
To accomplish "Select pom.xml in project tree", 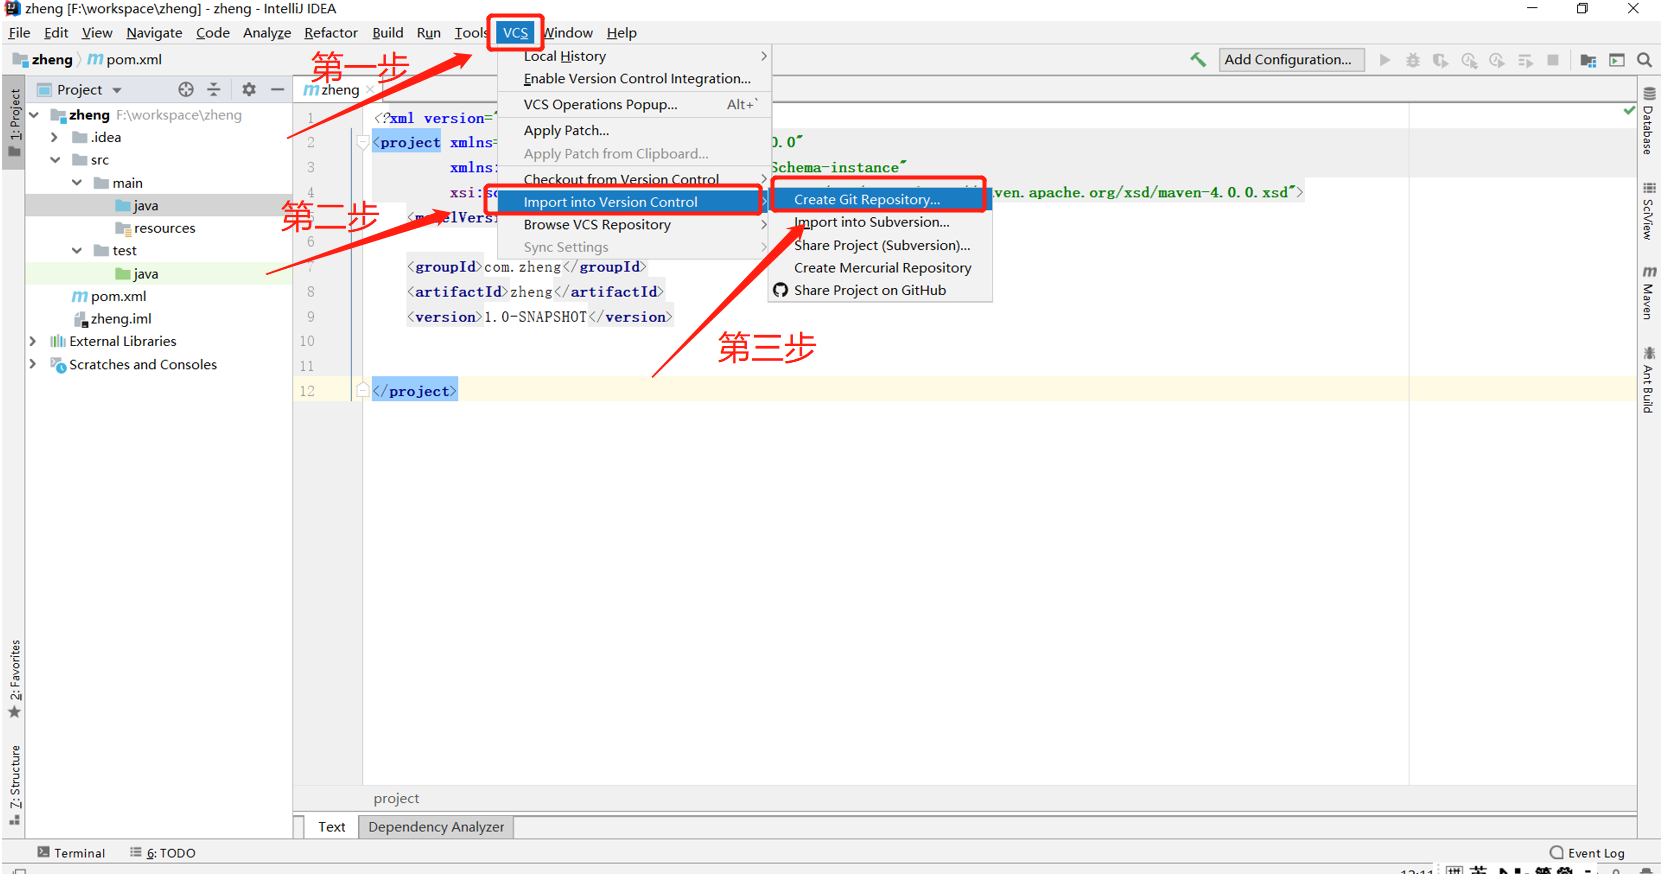I will (x=118, y=297).
